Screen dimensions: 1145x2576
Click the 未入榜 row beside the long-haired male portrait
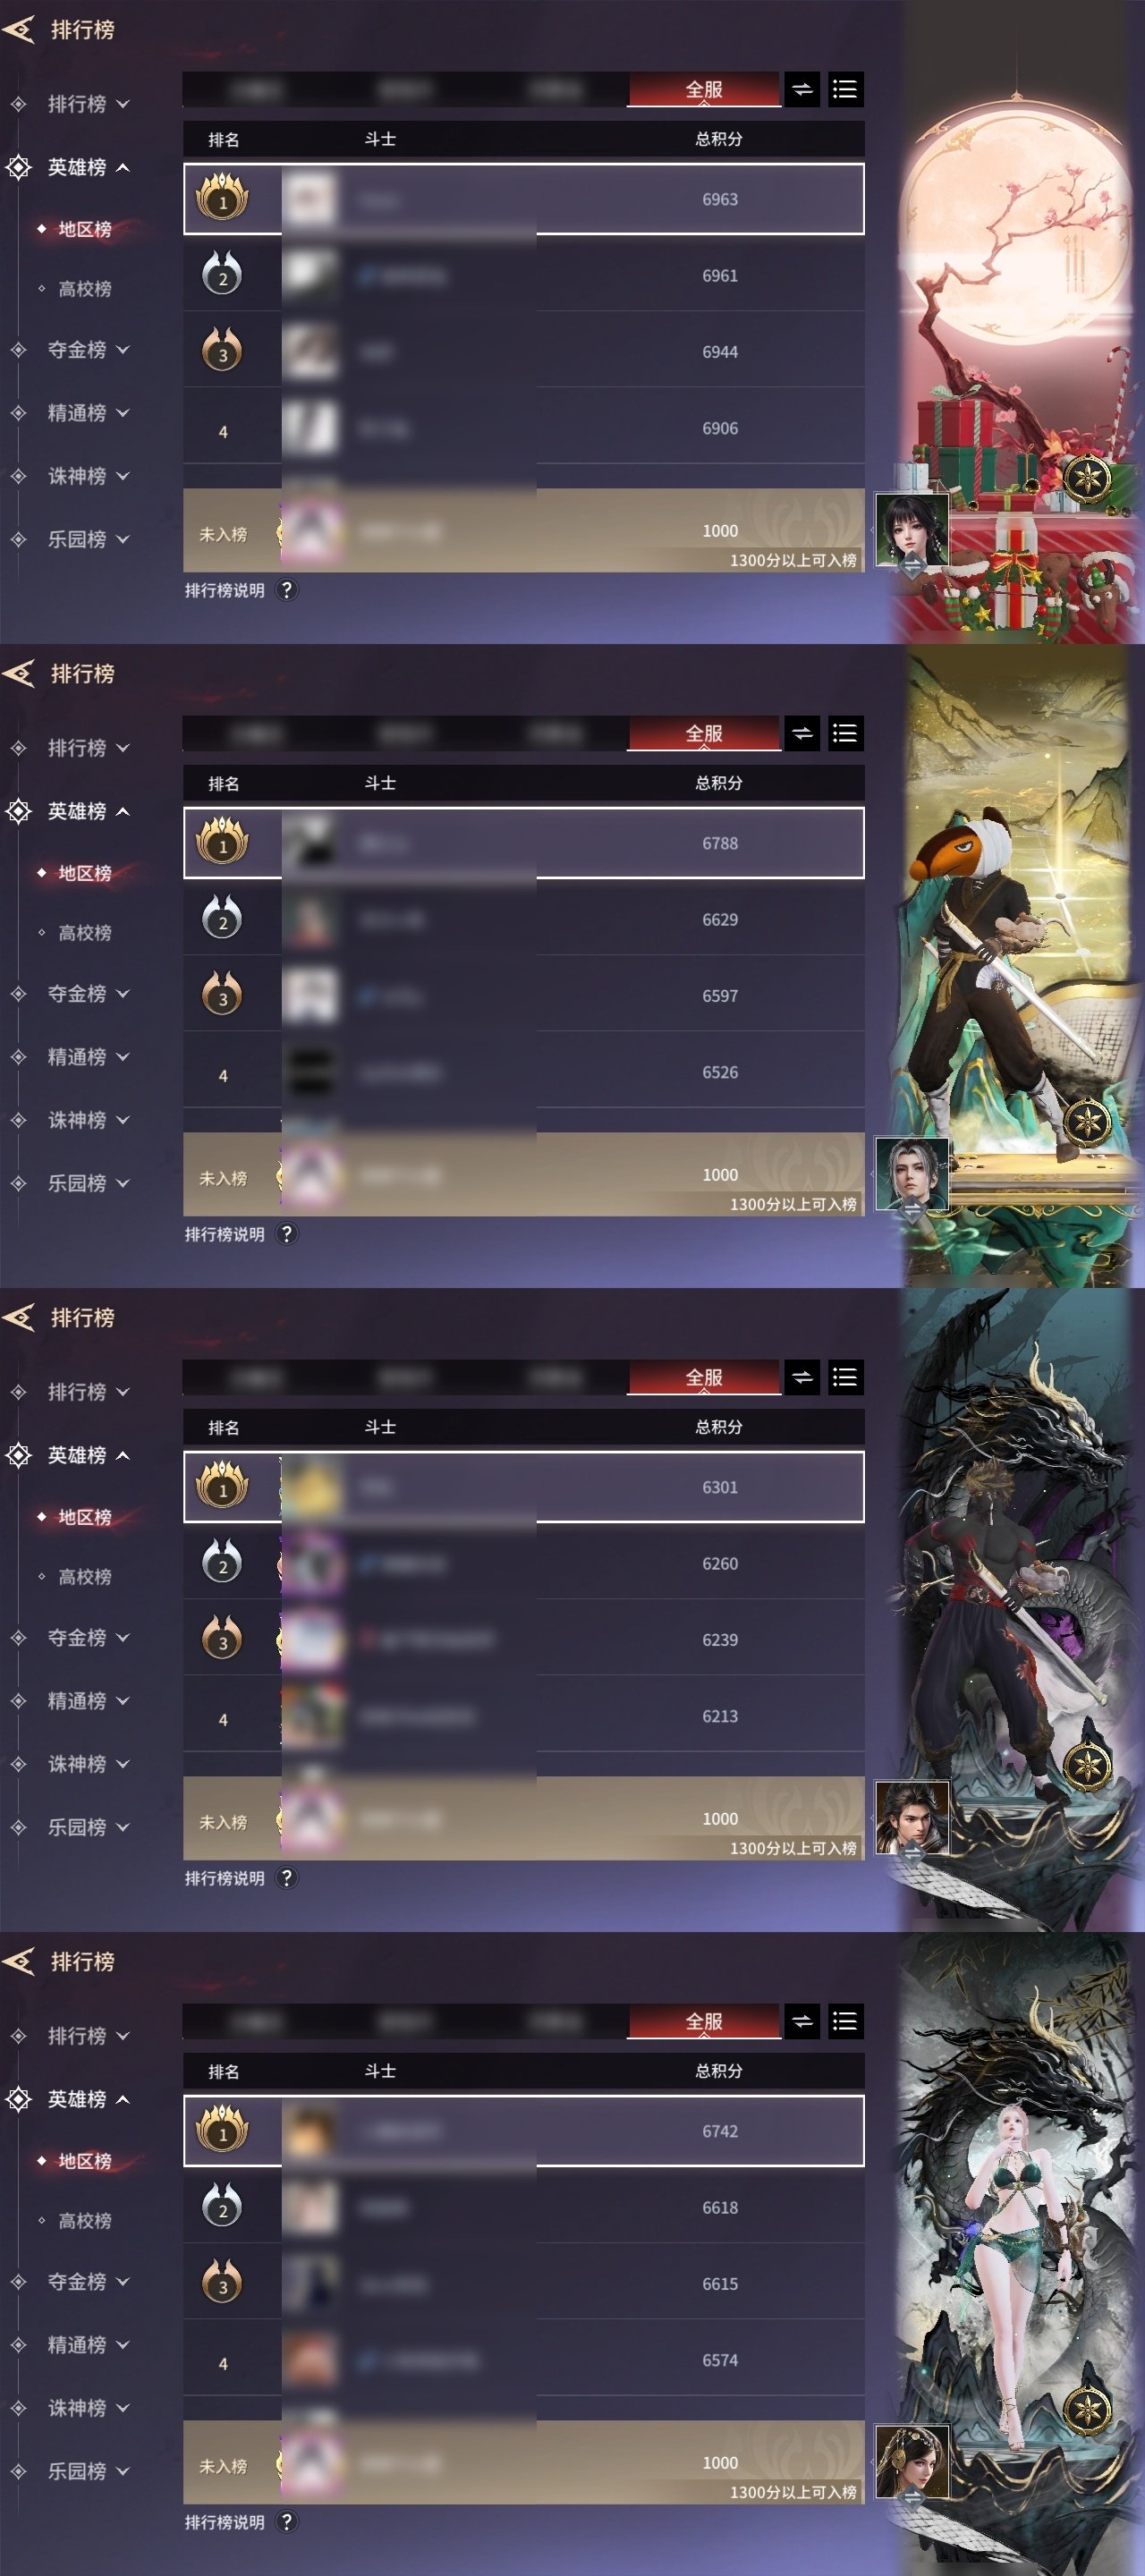pyautogui.click(x=524, y=1174)
